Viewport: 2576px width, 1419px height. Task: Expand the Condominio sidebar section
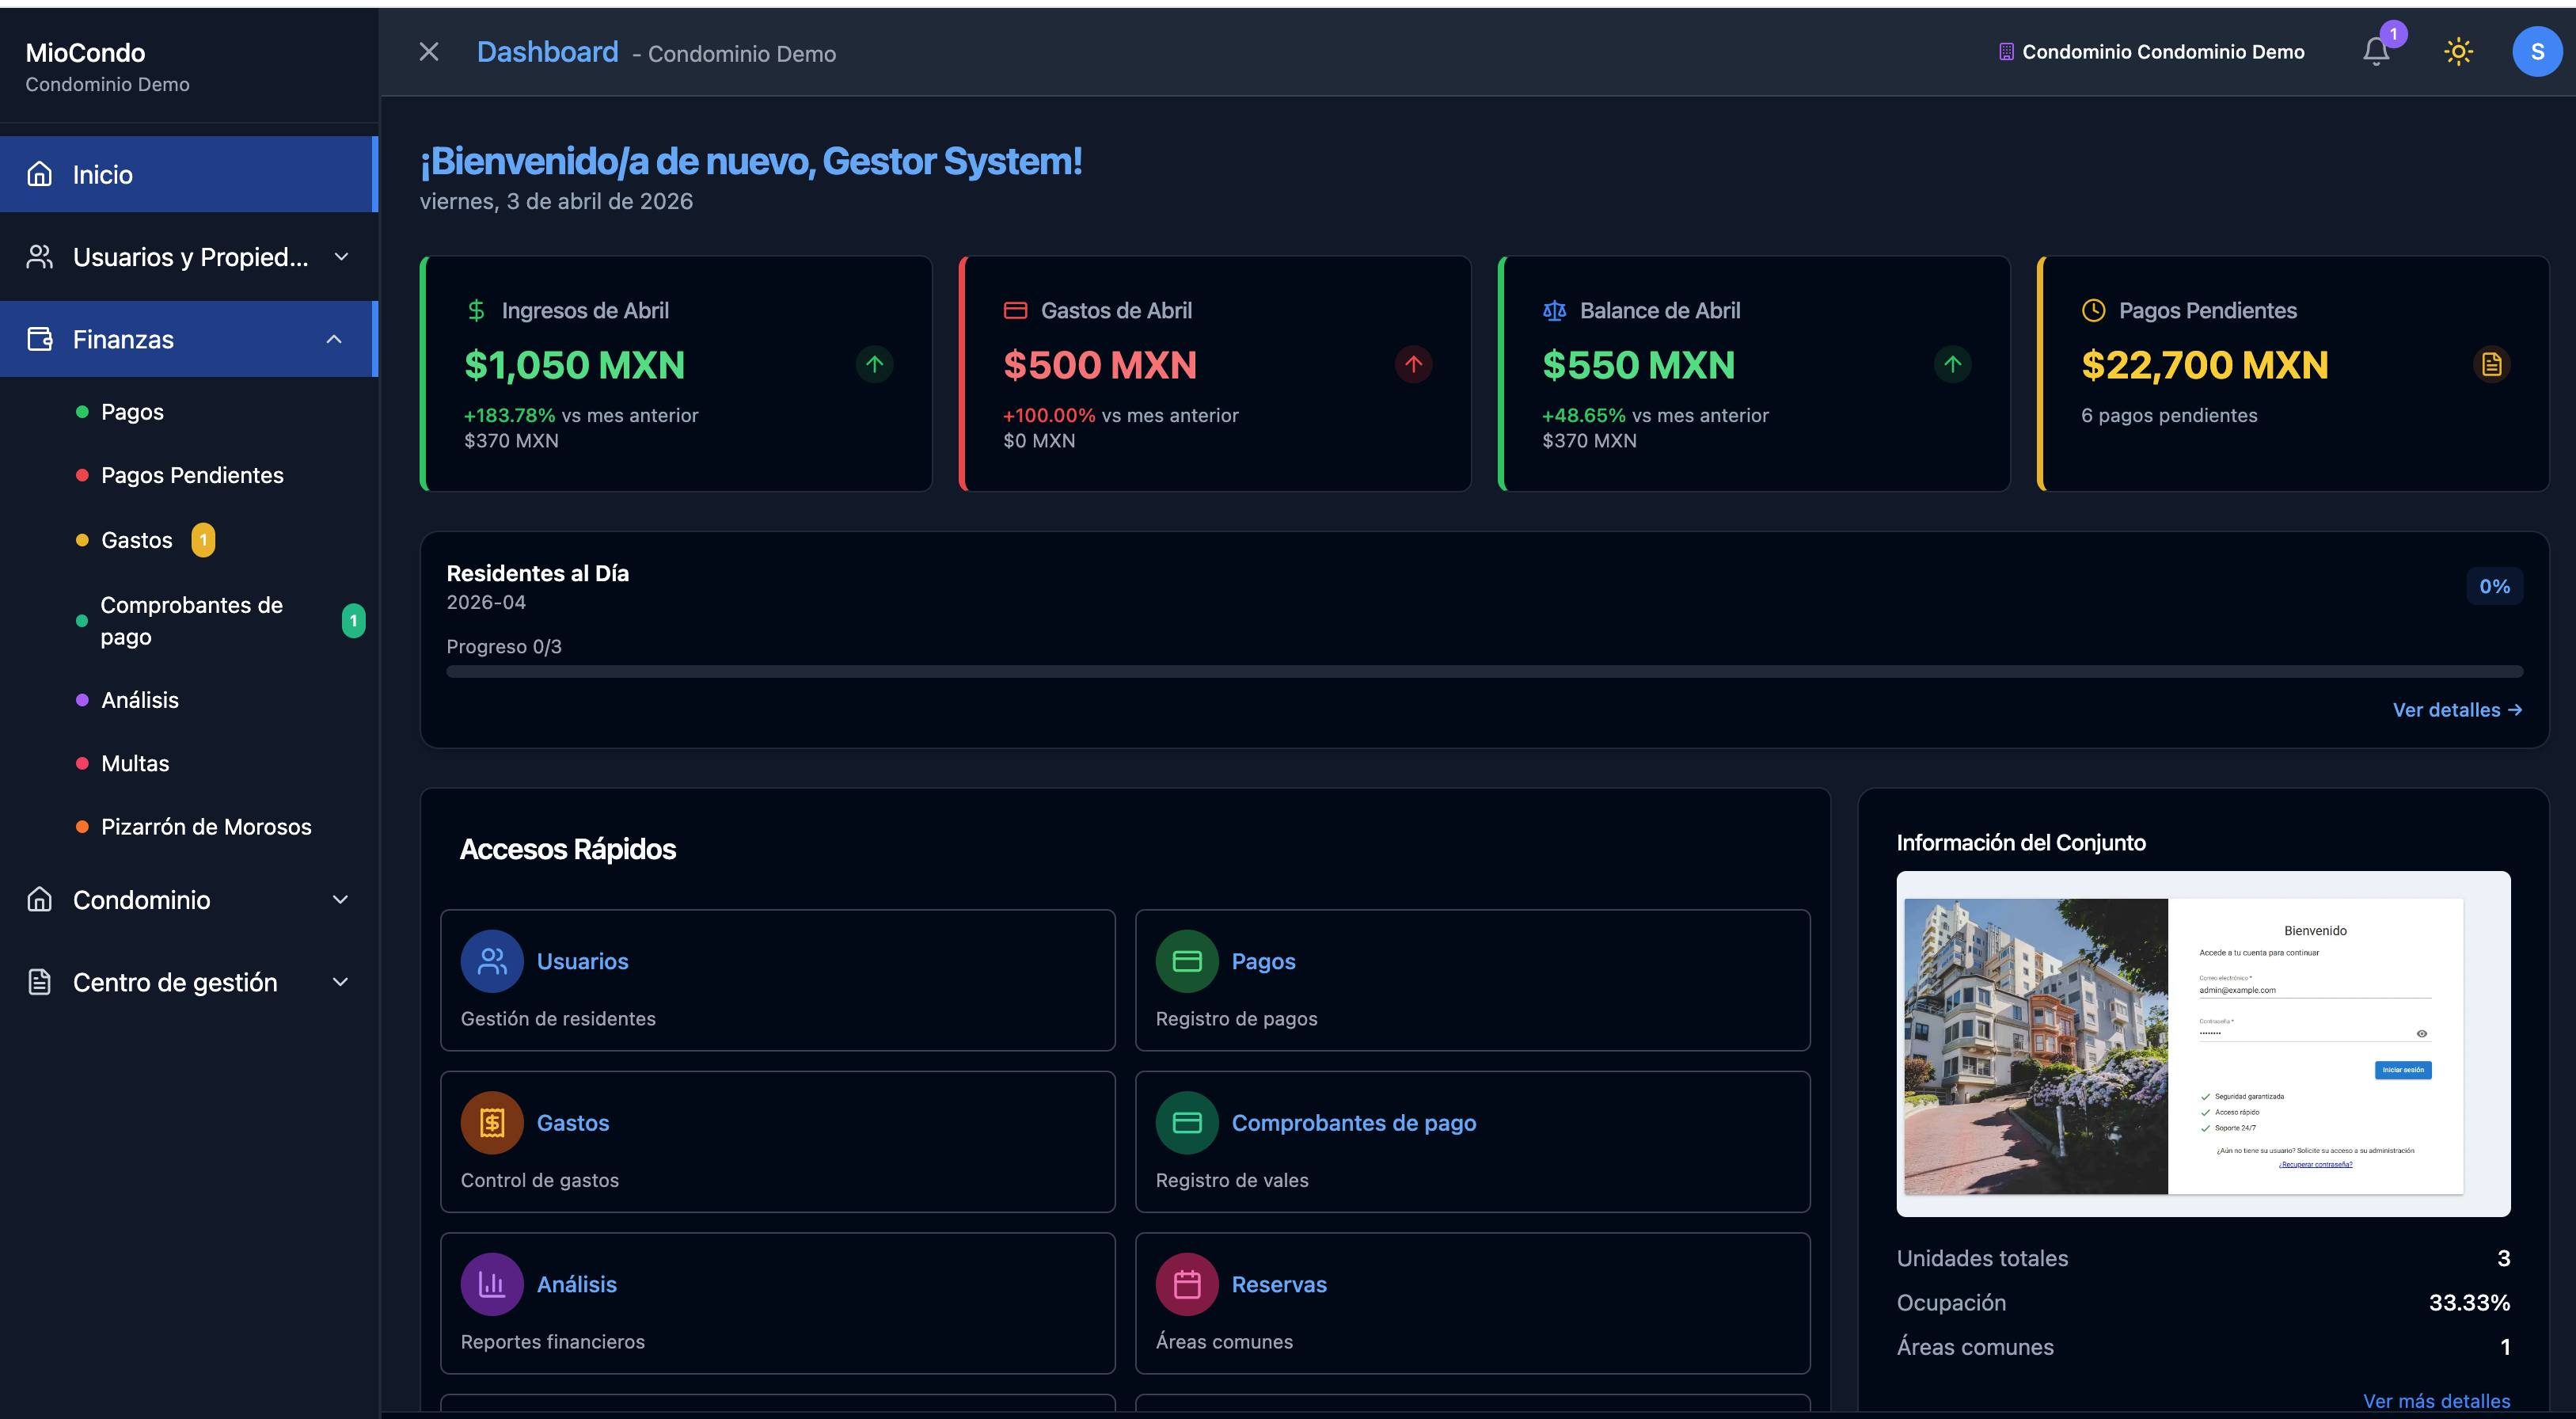coord(340,899)
